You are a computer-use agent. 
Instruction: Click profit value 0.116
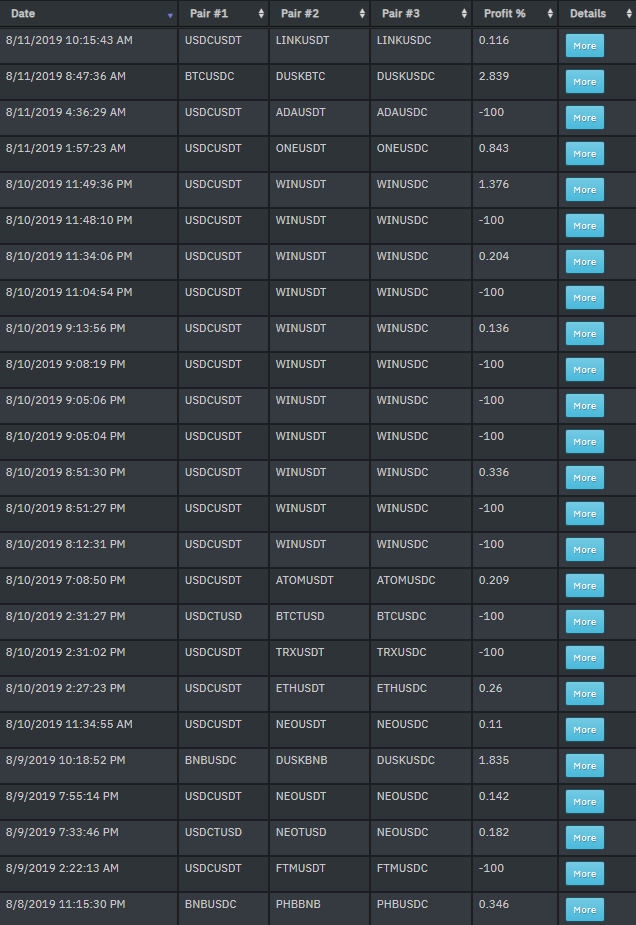494,40
